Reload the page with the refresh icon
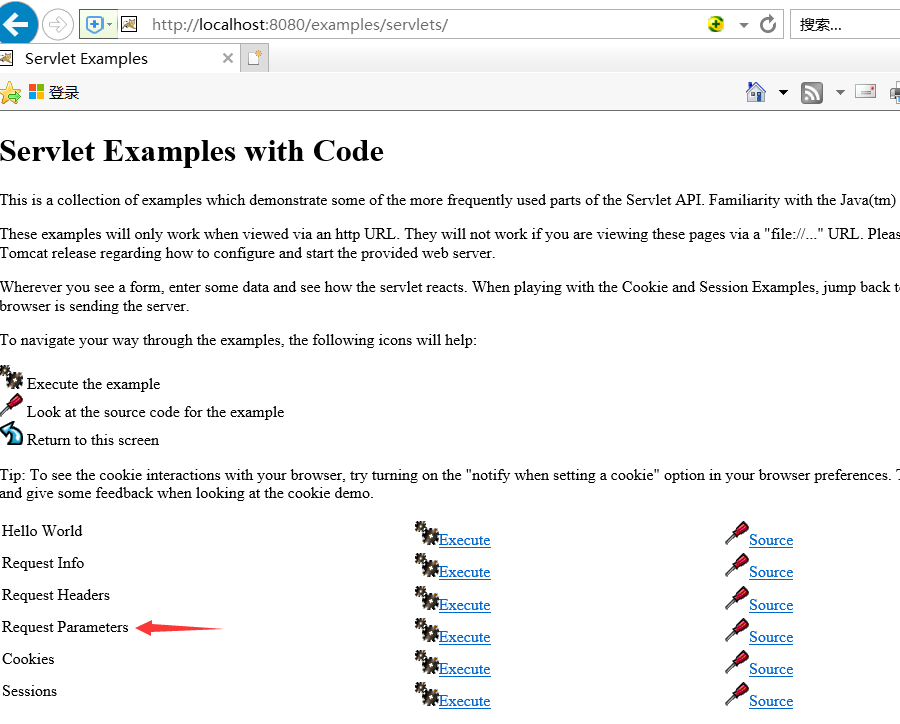This screenshot has height=724, width=900. [767, 24]
